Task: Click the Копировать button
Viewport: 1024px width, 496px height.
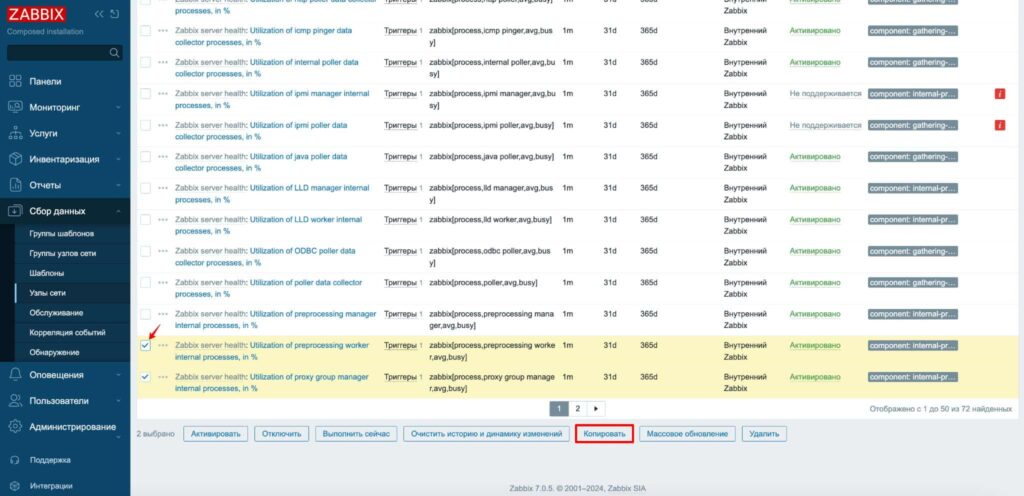Action: click(605, 434)
